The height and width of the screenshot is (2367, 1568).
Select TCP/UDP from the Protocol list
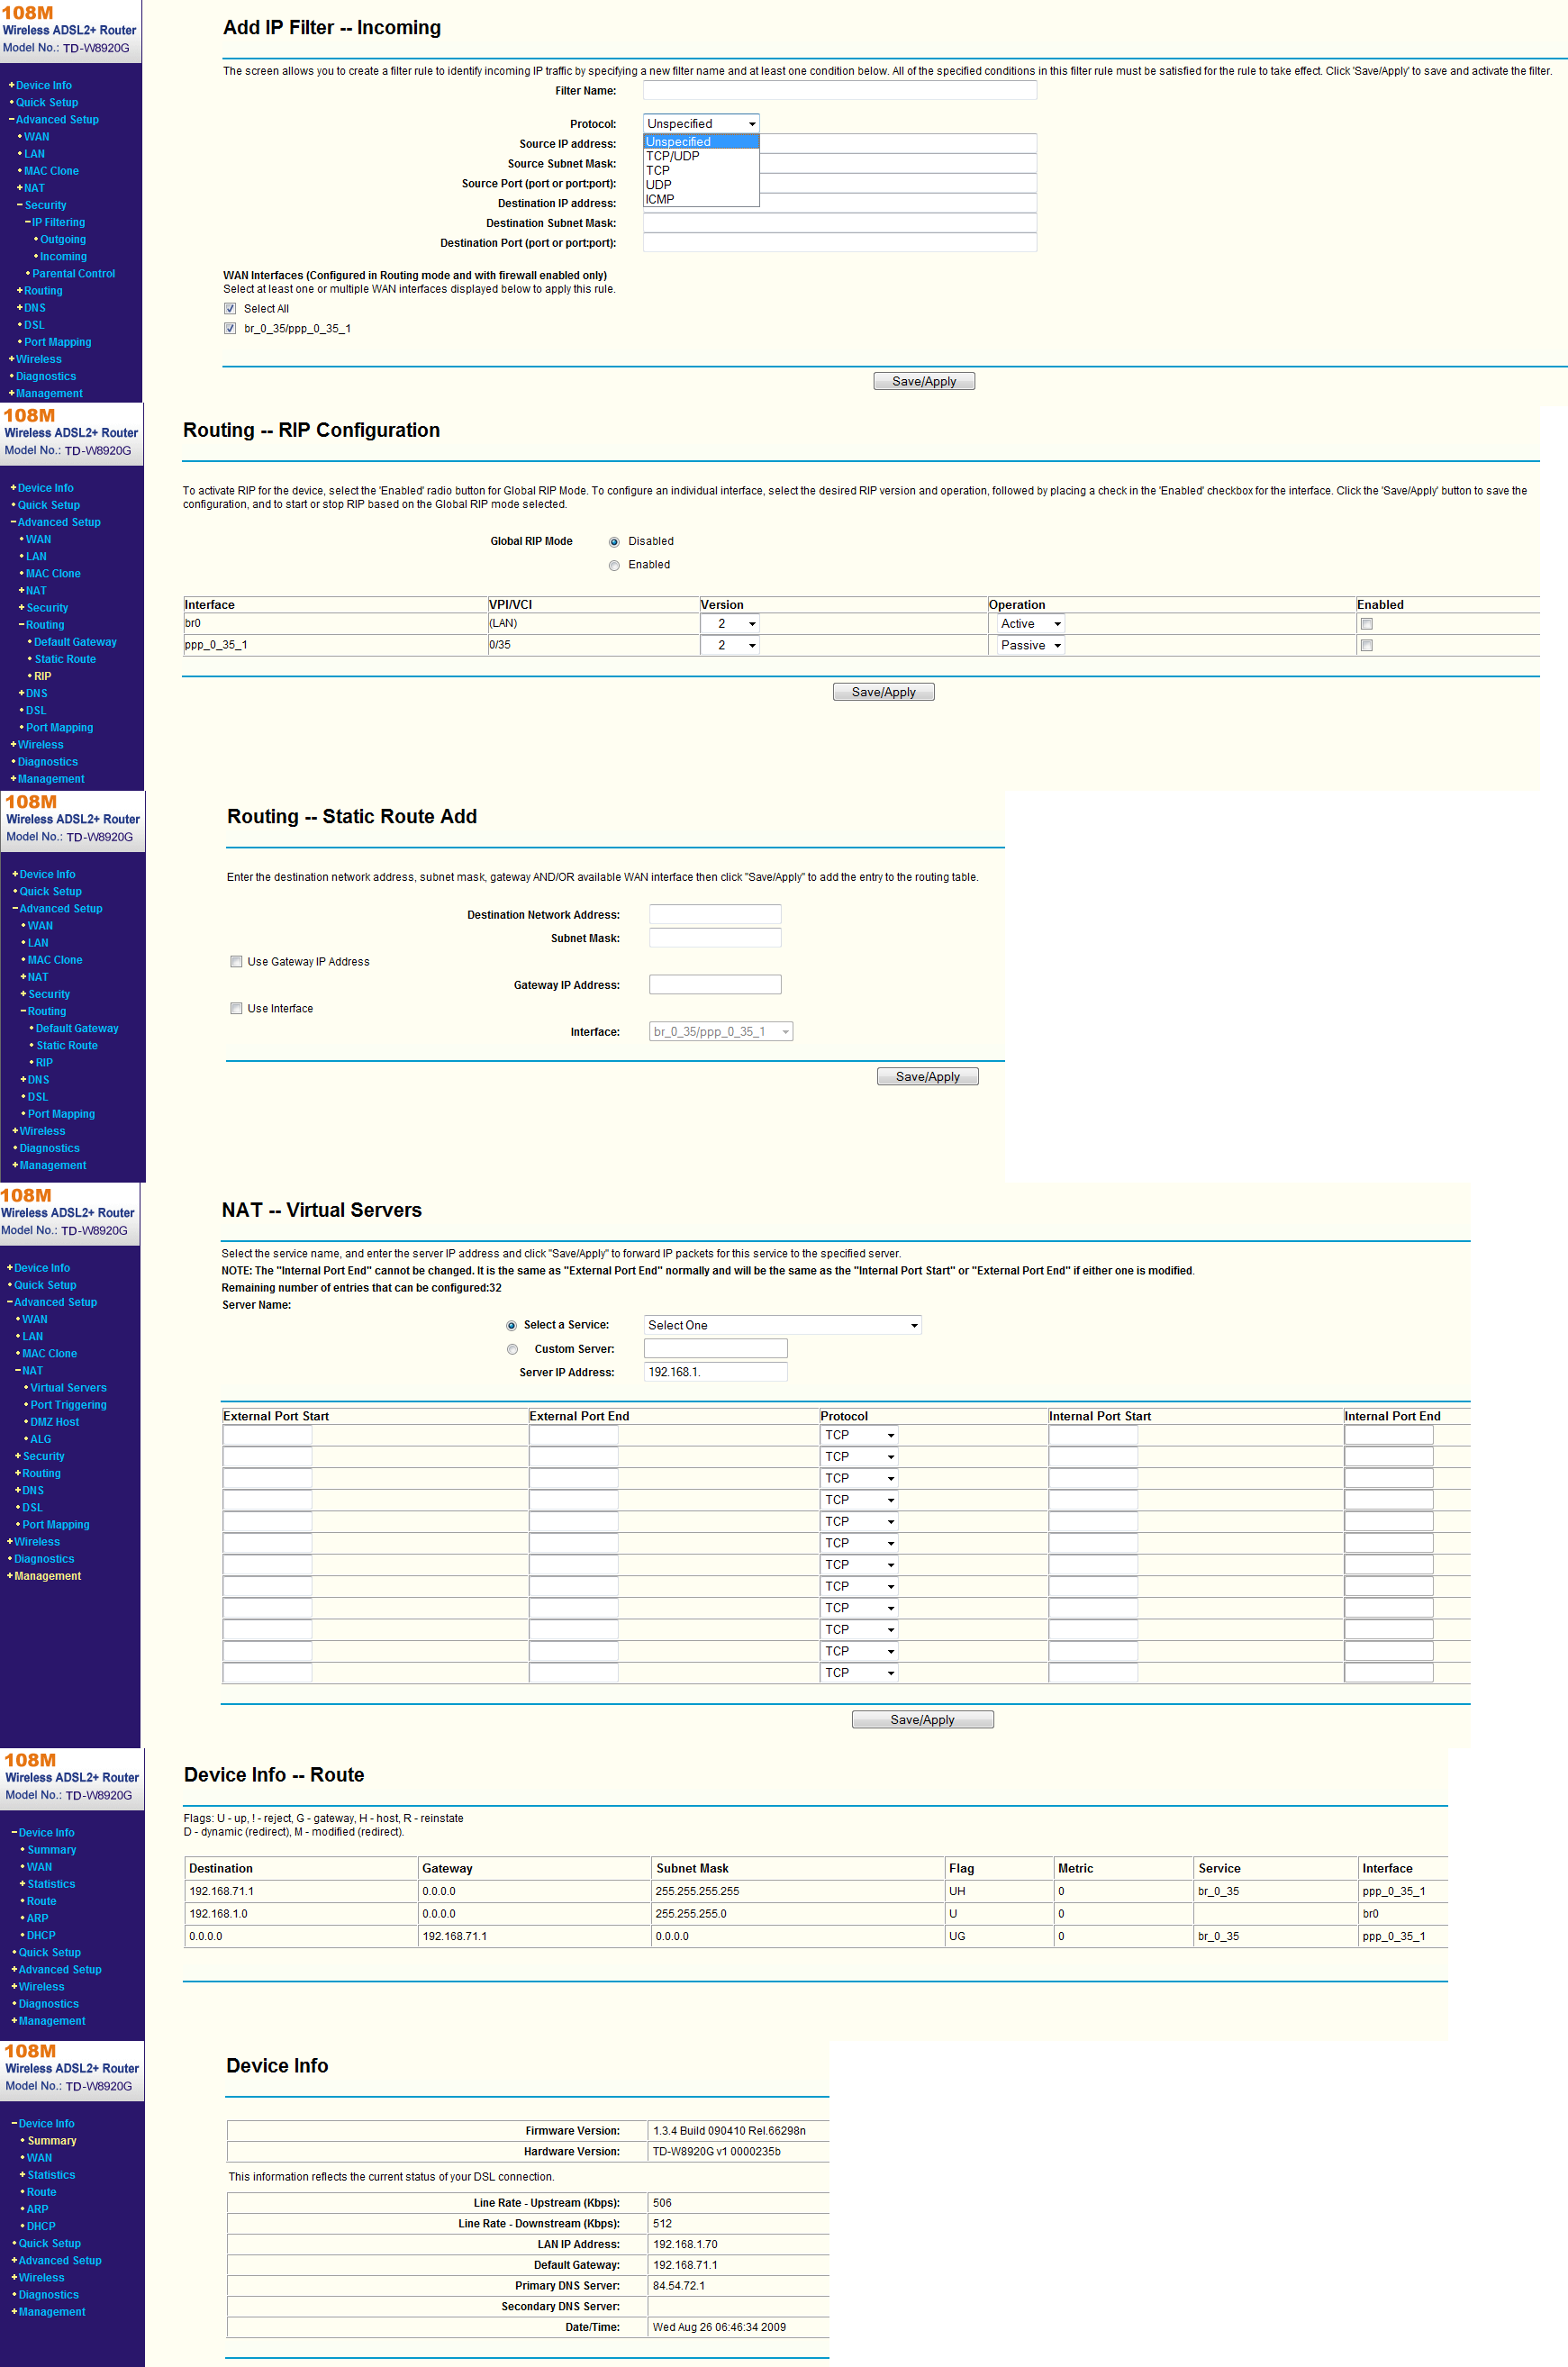coord(672,156)
